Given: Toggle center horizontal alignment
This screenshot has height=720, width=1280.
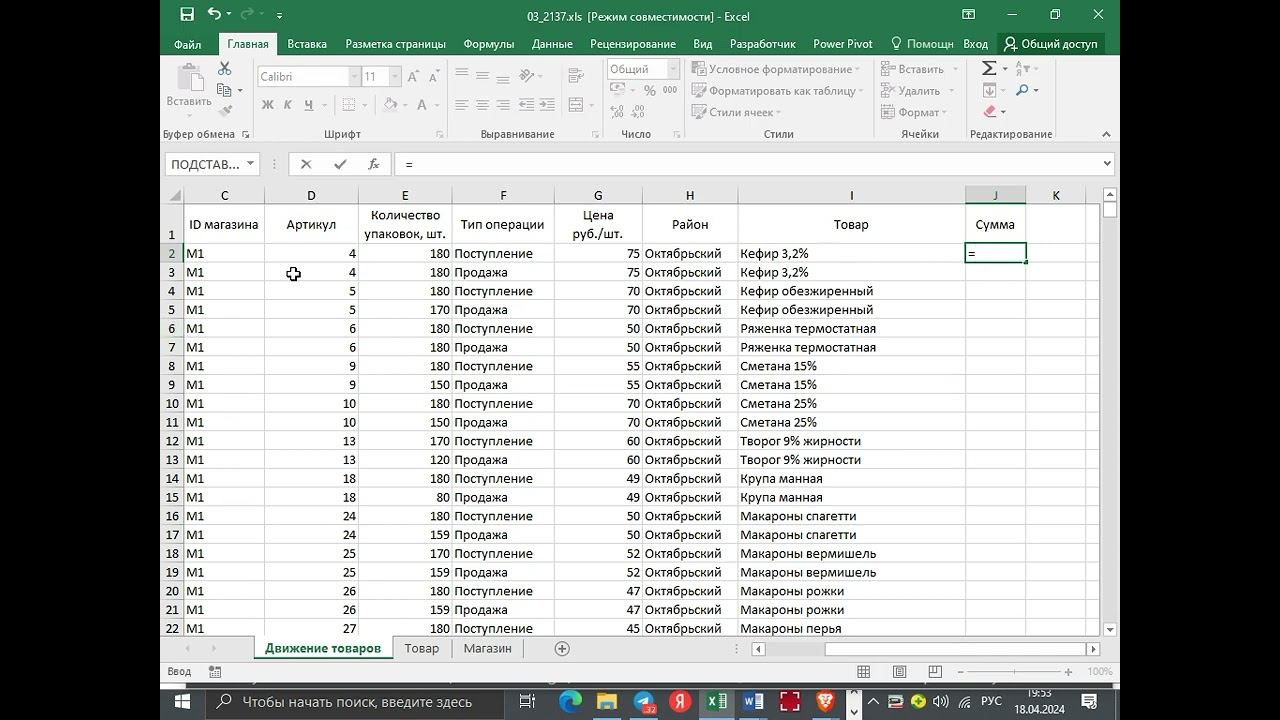Looking at the screenshot, I should pyautogui.click(x=482, y=105).
